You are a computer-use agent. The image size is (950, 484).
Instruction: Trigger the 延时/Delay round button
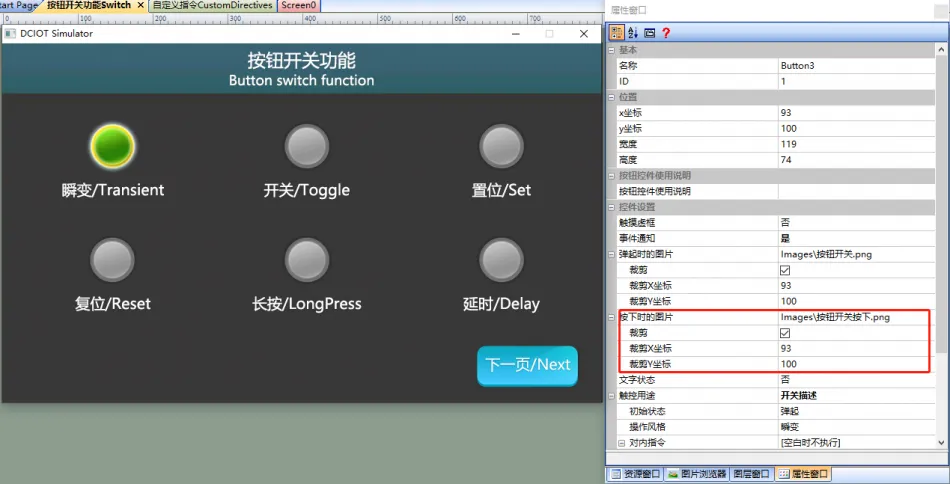tap(501, 260)
